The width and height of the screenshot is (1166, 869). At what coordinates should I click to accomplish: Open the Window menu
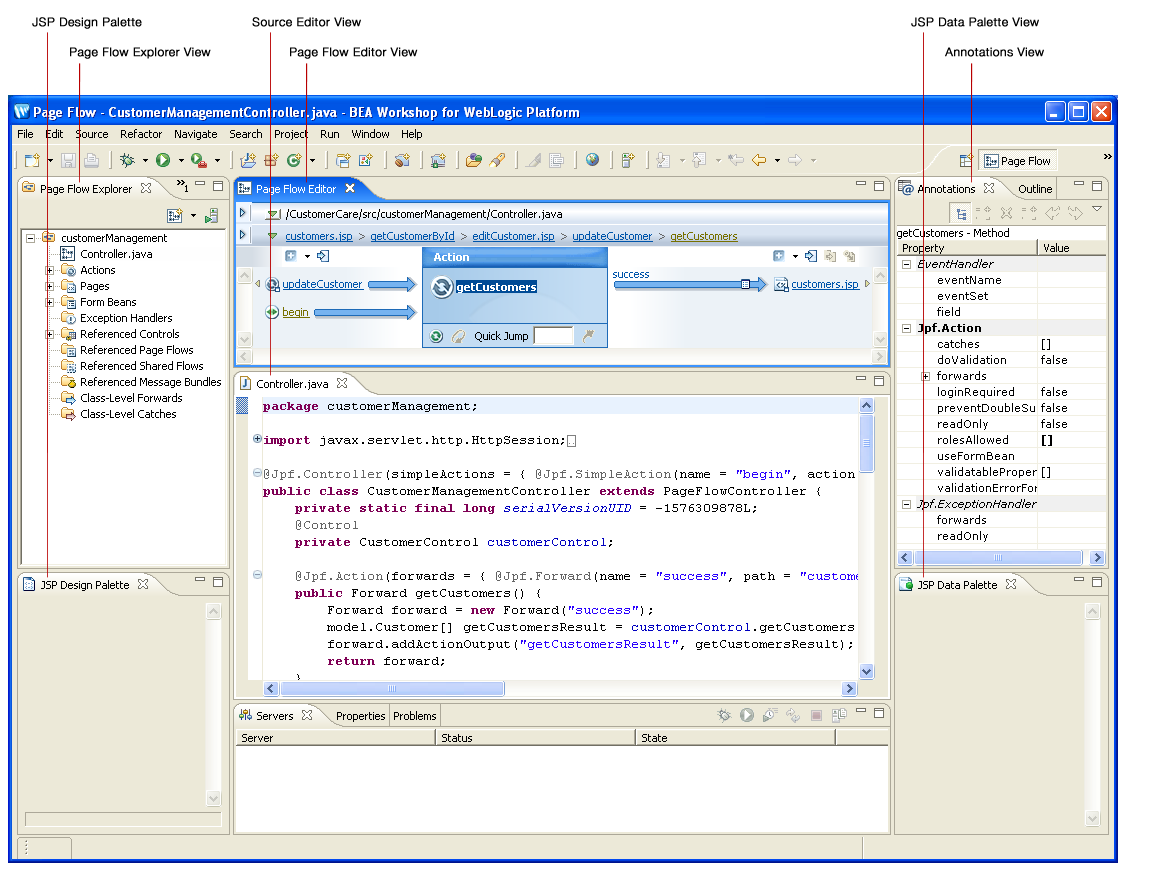[370, 135]
